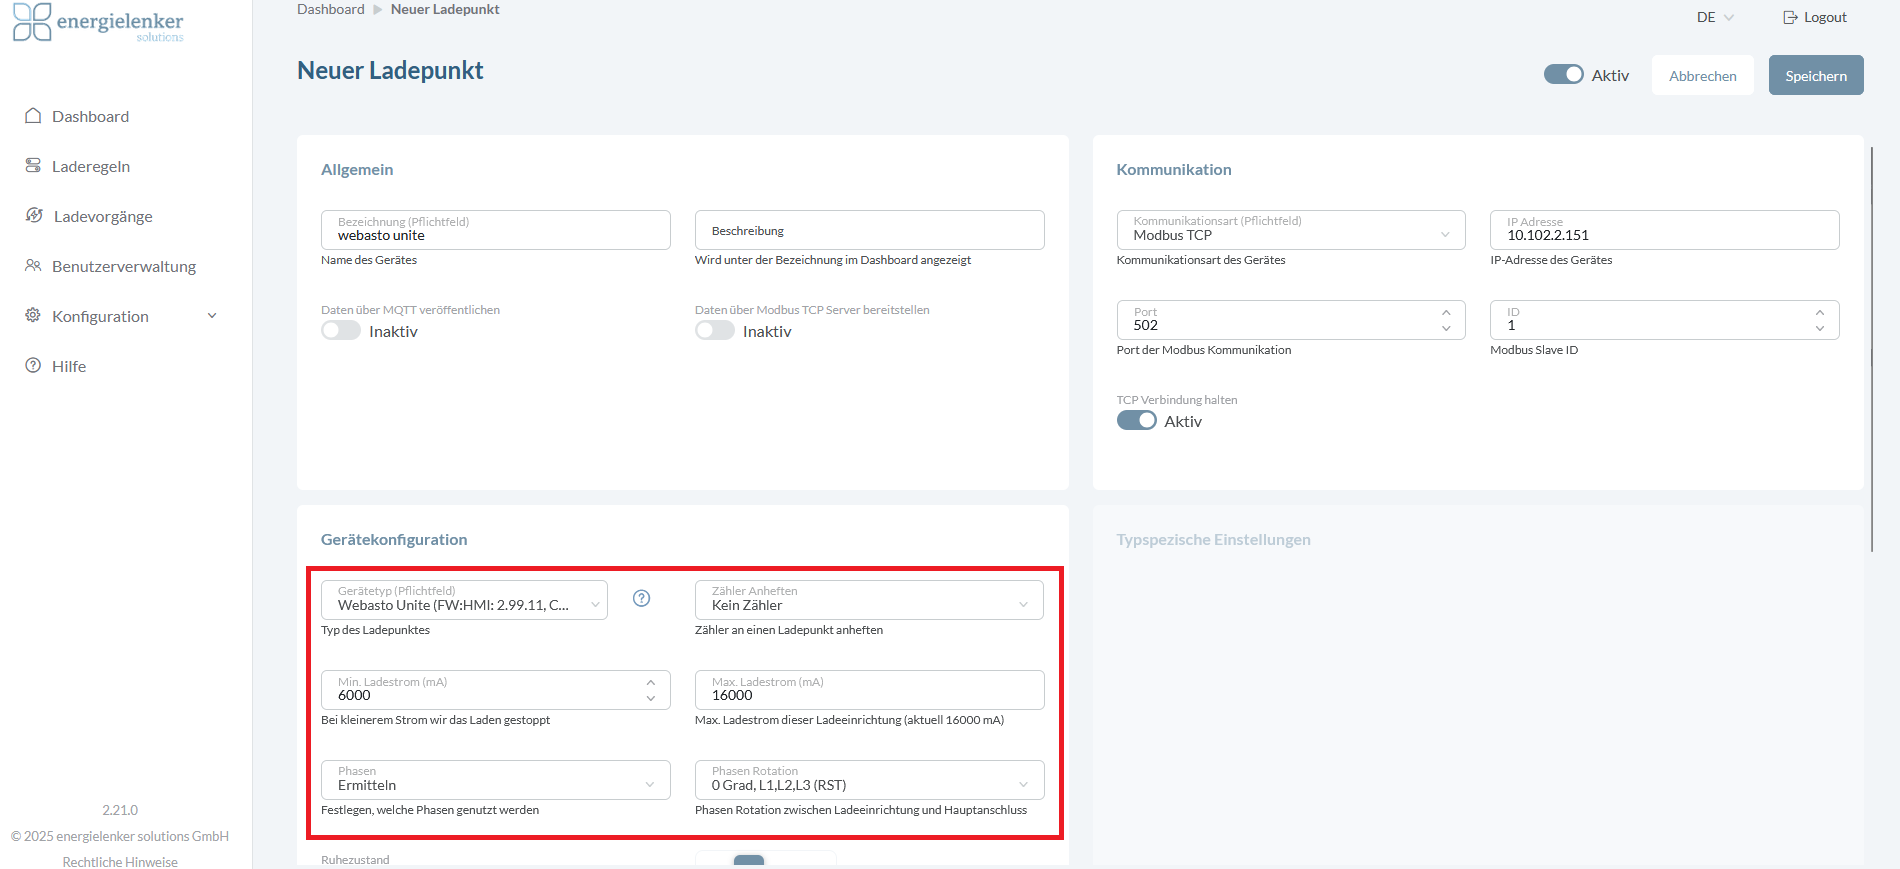Expand the Konfiguration sidebar submenu chevron

(212, 316)
